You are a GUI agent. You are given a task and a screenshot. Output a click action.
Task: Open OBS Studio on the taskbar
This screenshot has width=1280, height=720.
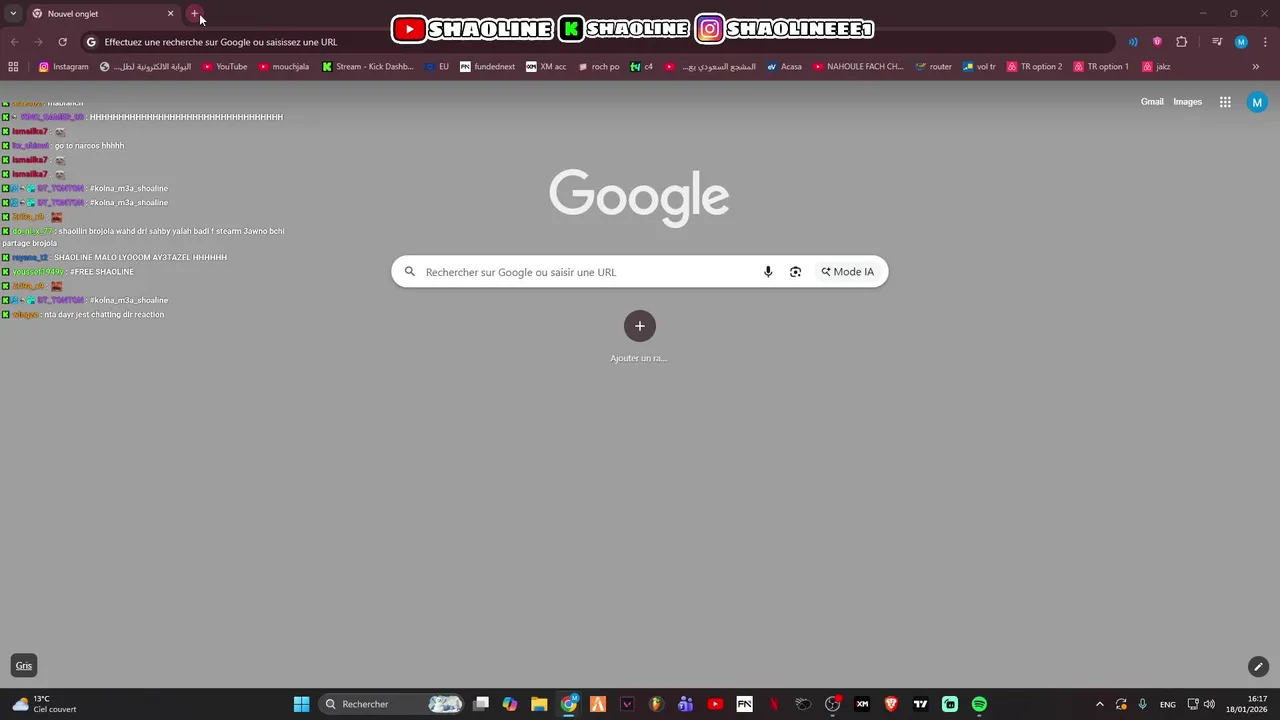point(832,704)
